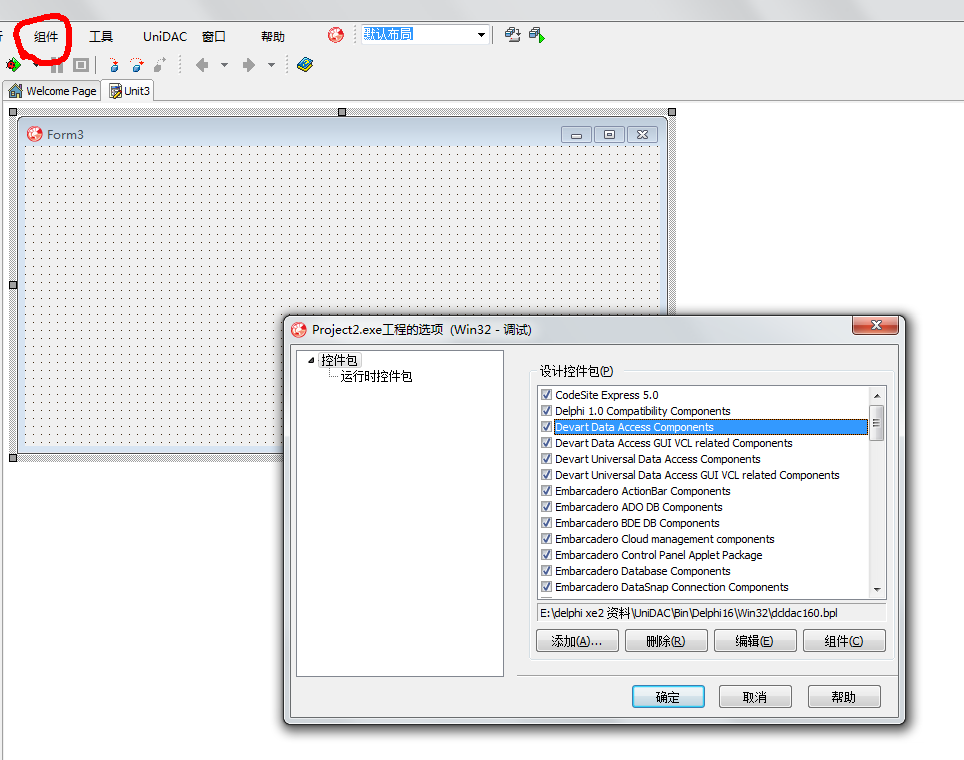
Task: Switch to the Unit3 tab
Action: (130, 91)
